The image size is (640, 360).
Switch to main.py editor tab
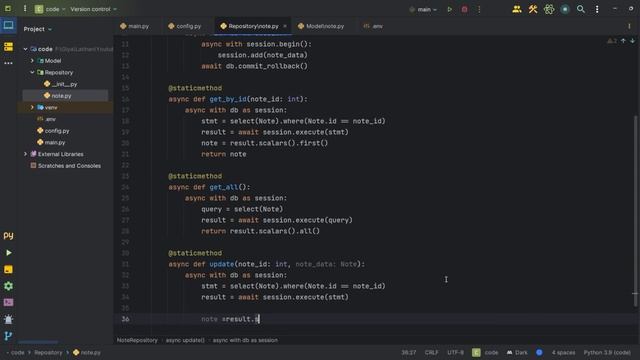point(135,26)
